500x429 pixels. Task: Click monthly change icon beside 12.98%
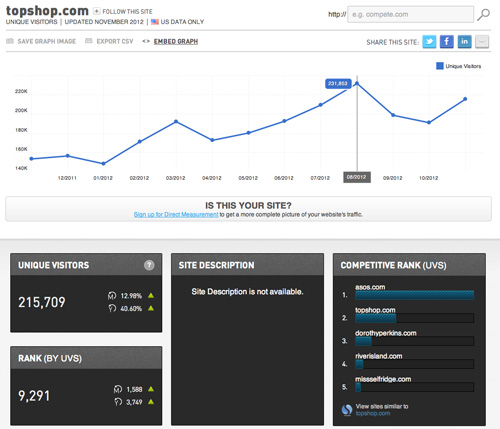[112, 296]
